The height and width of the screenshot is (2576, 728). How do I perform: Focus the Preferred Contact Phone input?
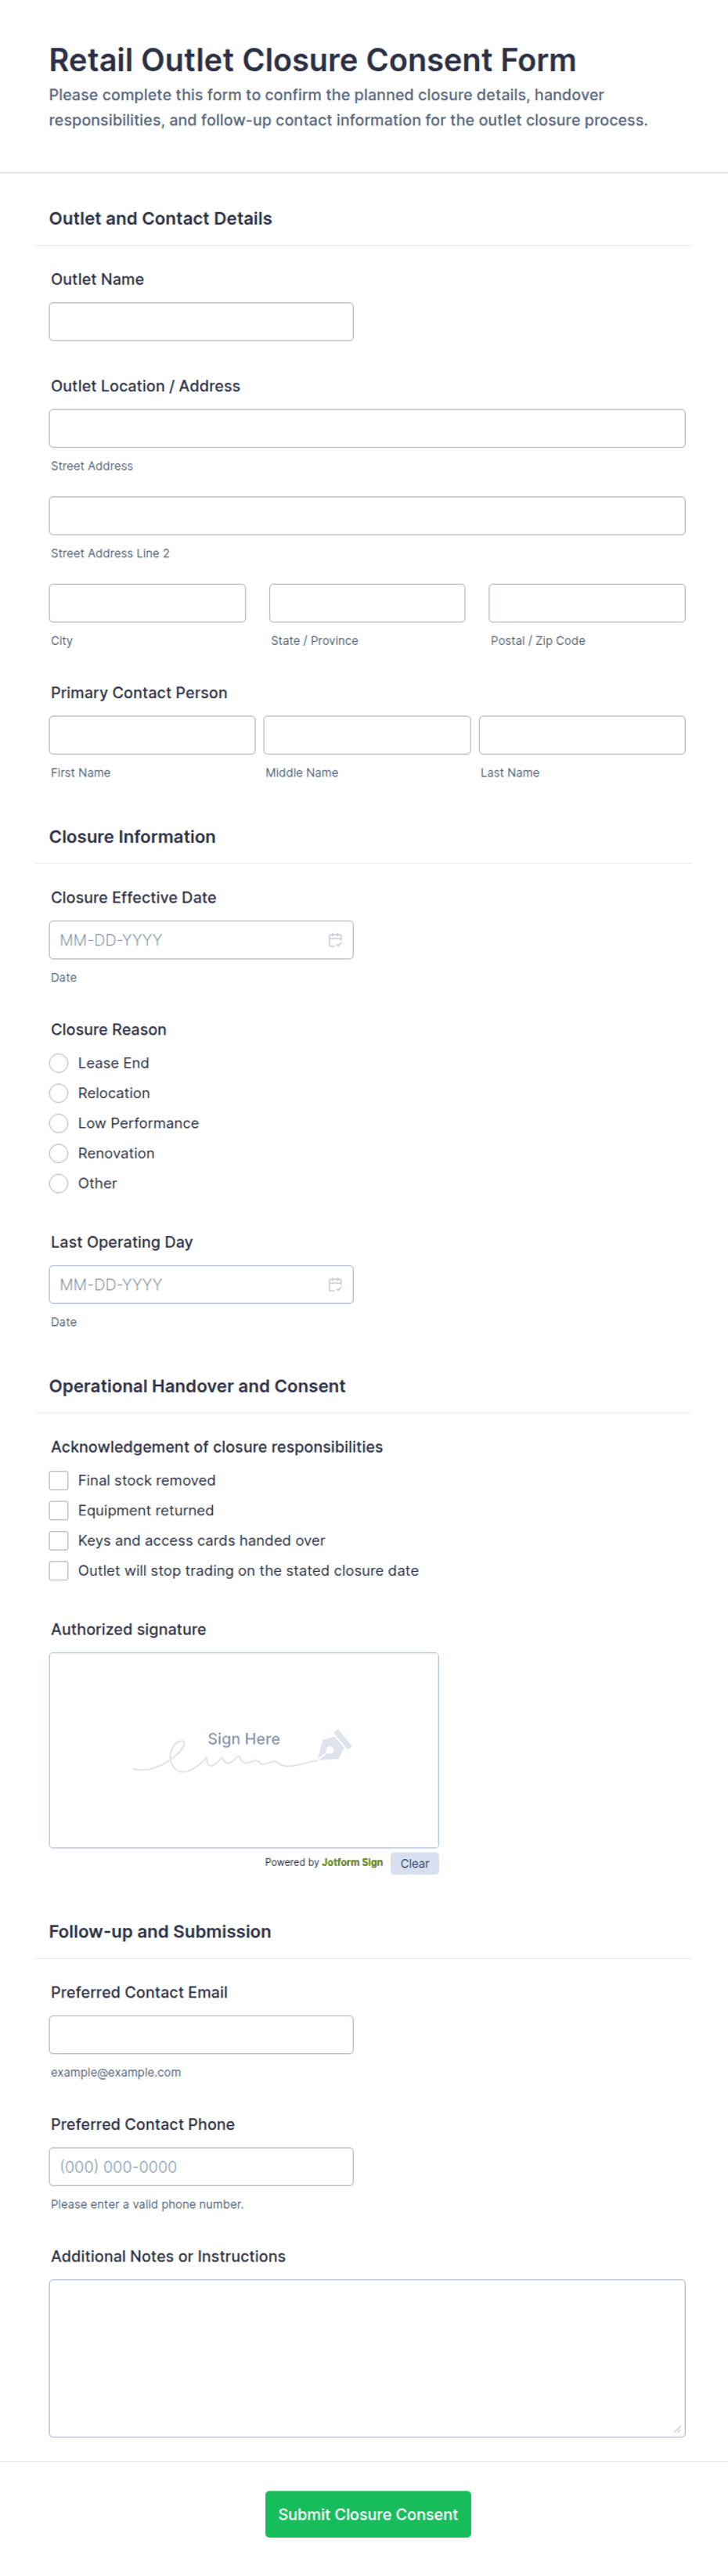[201, 2166]
